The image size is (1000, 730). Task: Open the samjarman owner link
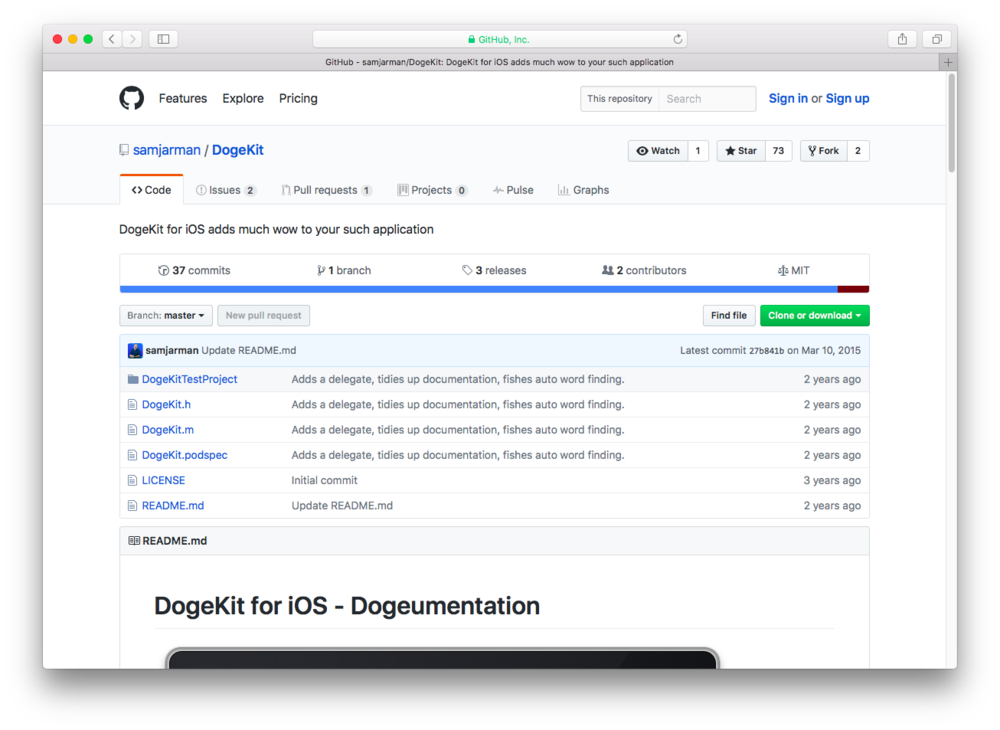pyautogui.click(x=166, y=150)
